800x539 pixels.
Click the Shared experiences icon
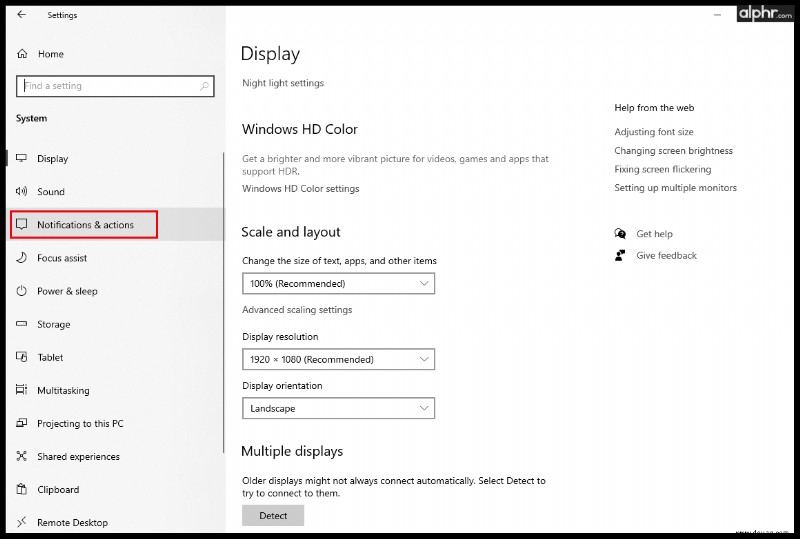[21, 456]
